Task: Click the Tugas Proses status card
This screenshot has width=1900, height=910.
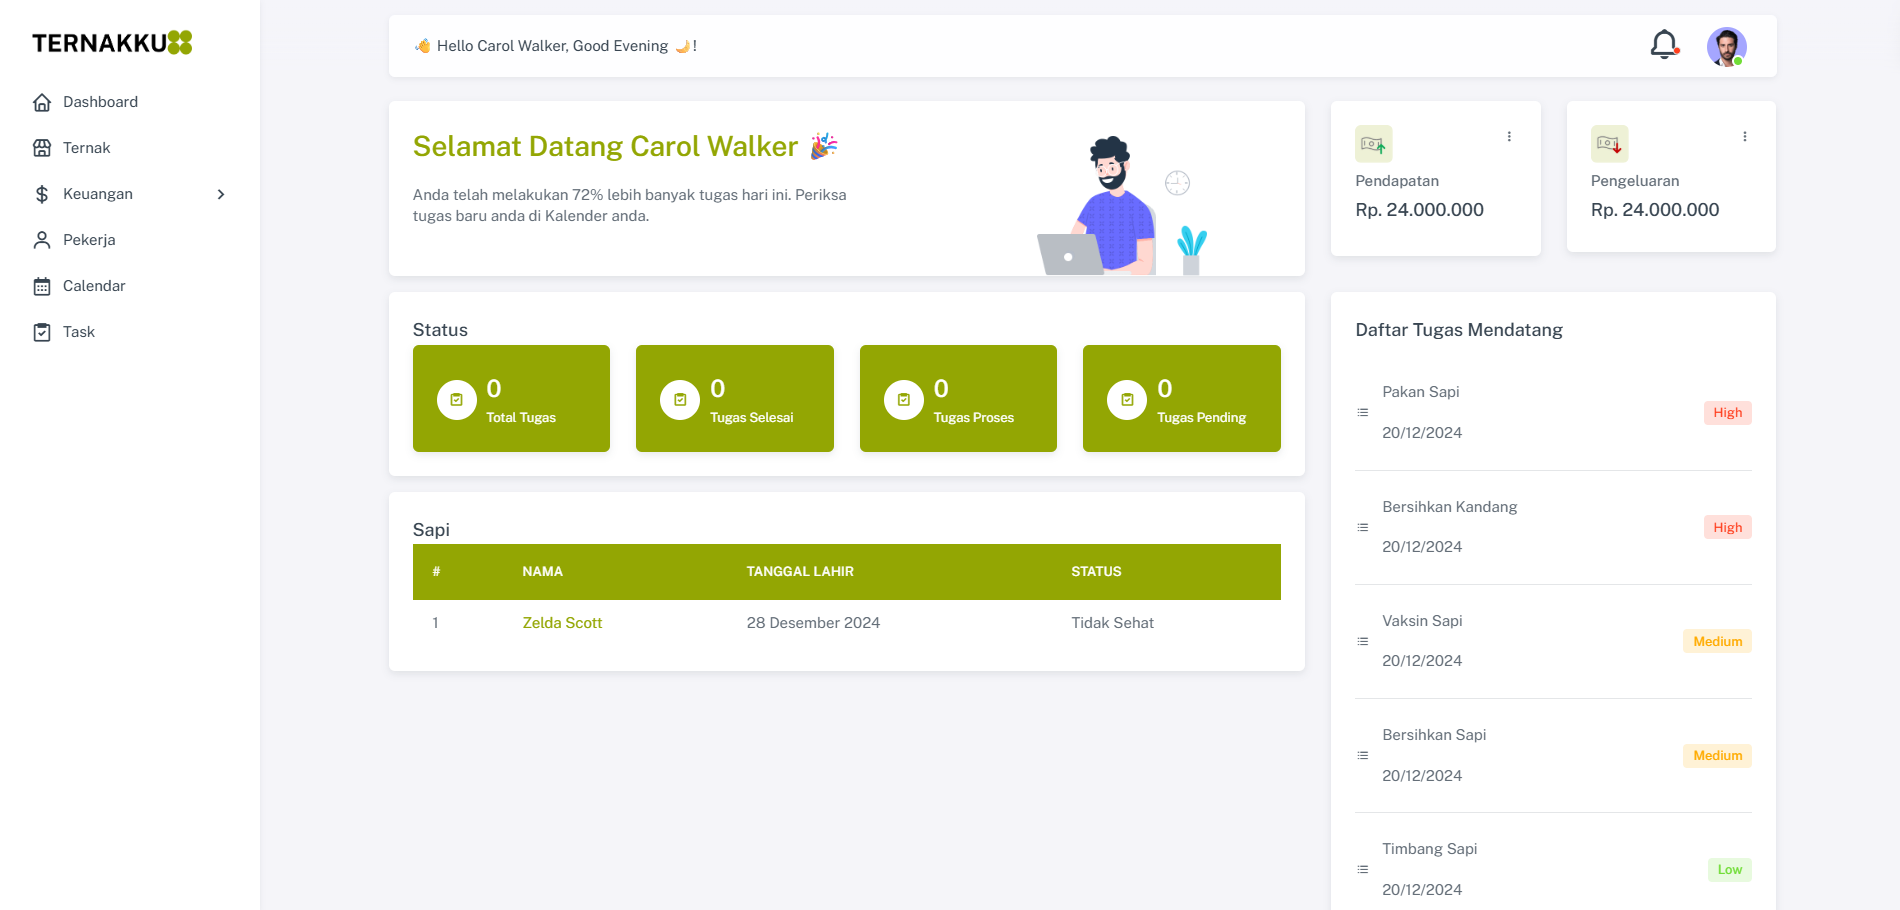Action: tap(958, 399)
